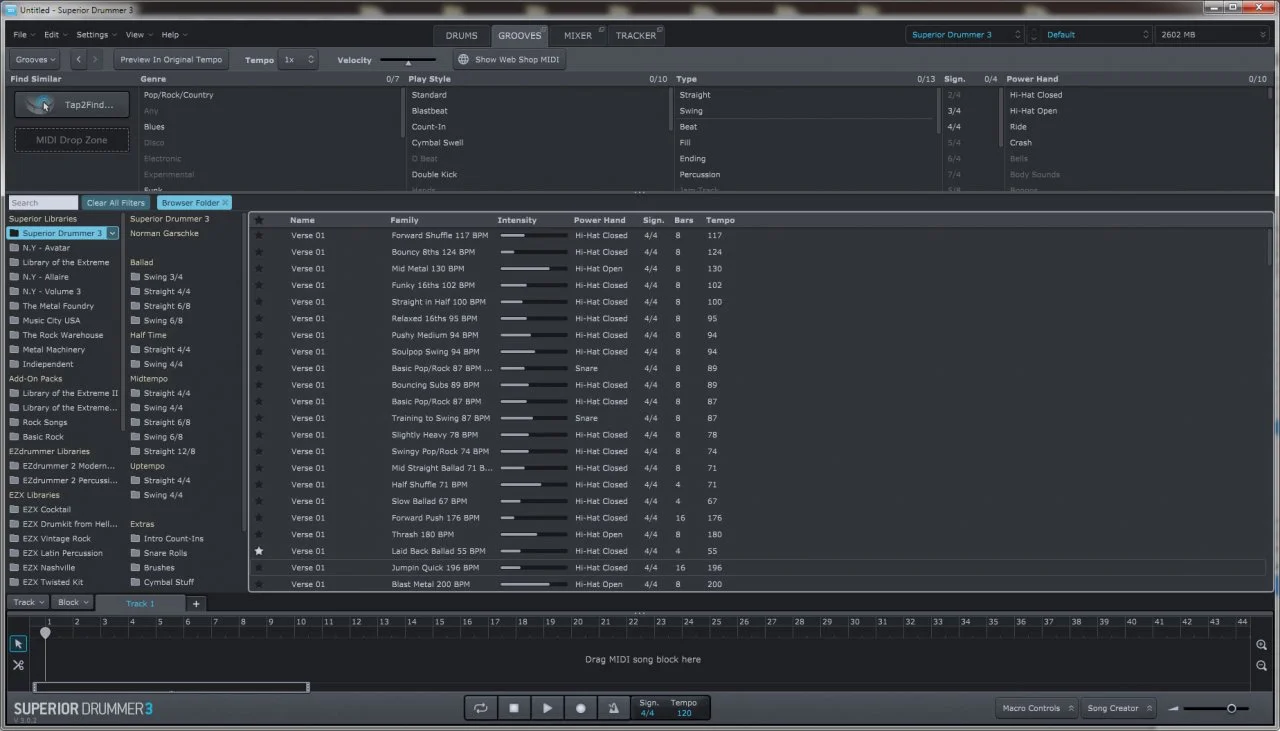Add a new track with plus button
The width and height of the screenshot is (1280, 731).
click(196, 603)
